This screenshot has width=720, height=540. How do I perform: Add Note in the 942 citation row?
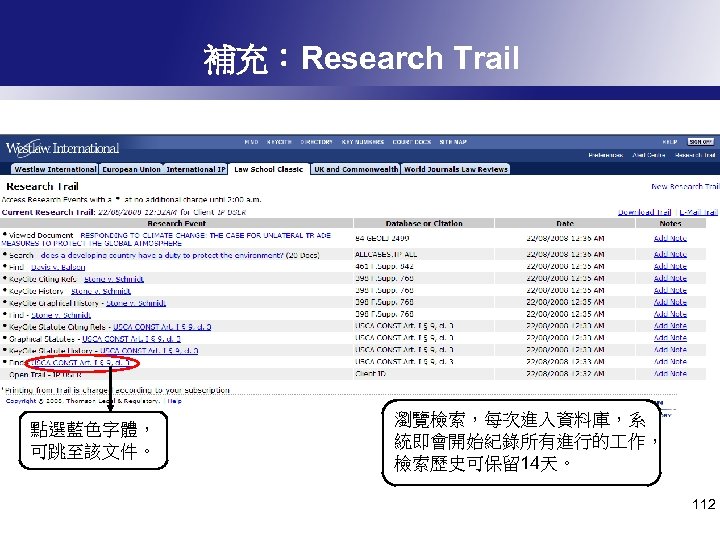click(670, 266)
